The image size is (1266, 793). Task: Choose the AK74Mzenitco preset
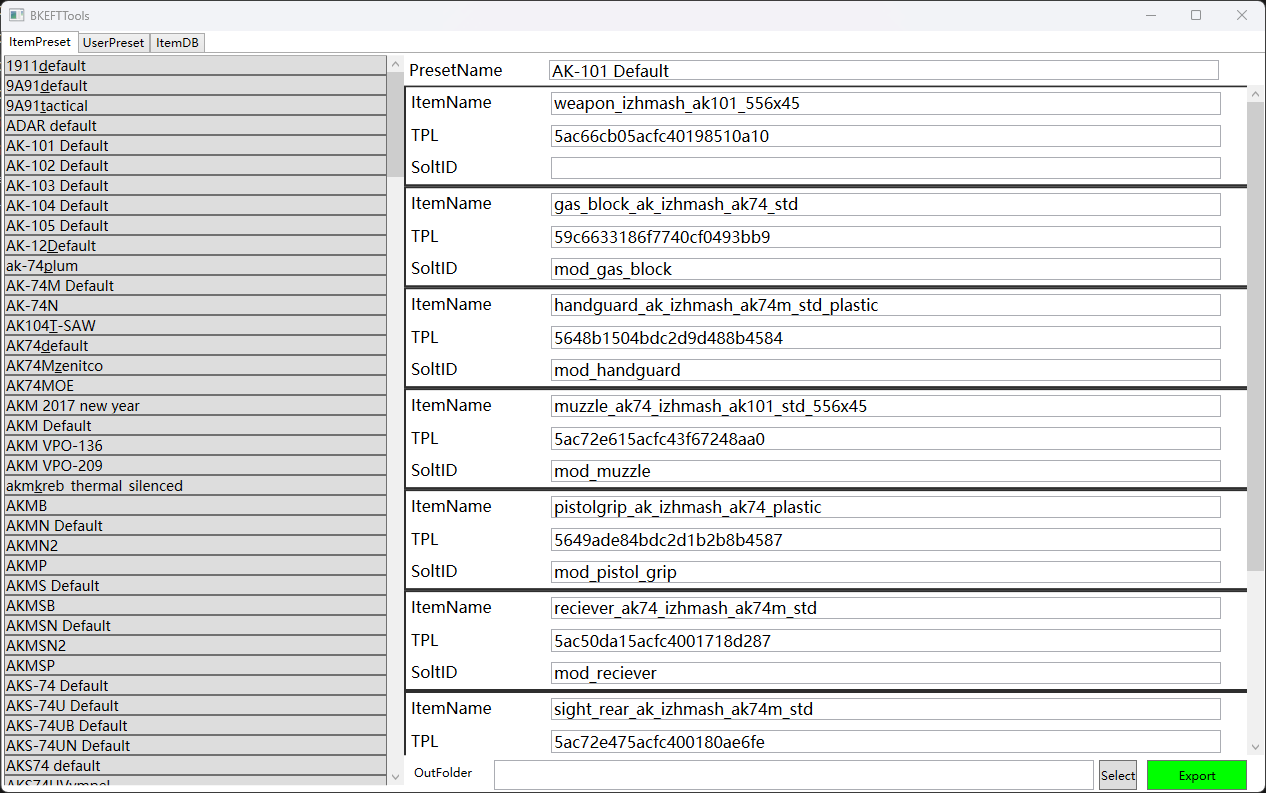195,366
